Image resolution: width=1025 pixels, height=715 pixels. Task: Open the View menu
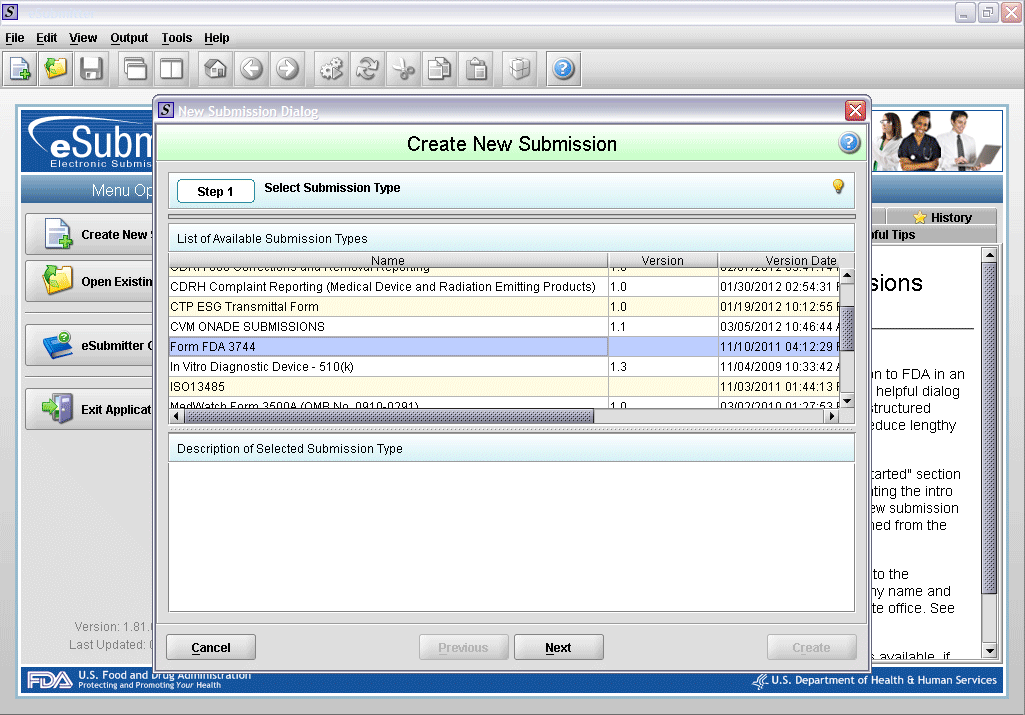tap(83, 38)
